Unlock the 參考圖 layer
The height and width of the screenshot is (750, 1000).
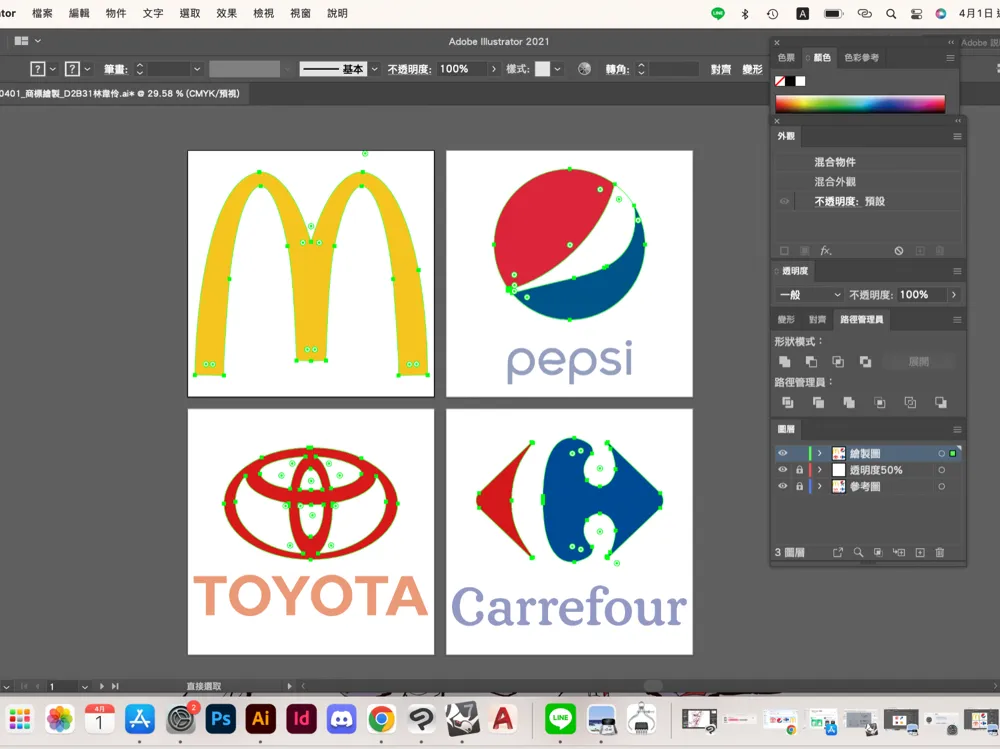click(799, 487)
